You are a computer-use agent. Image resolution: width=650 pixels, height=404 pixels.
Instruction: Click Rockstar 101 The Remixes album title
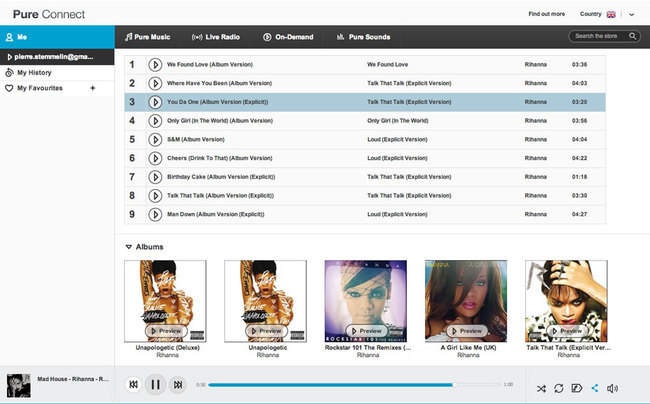[x=368, y=348]
